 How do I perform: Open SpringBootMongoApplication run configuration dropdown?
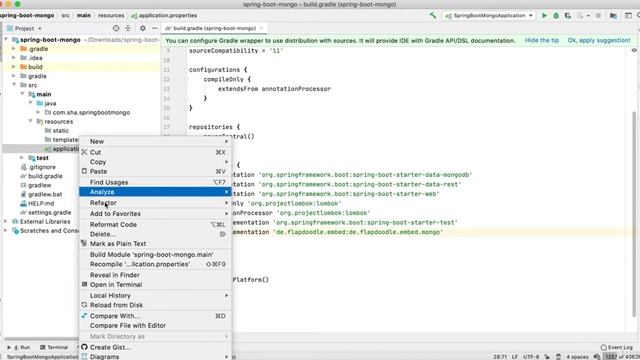pyautogui.click(x=489, y=16)
